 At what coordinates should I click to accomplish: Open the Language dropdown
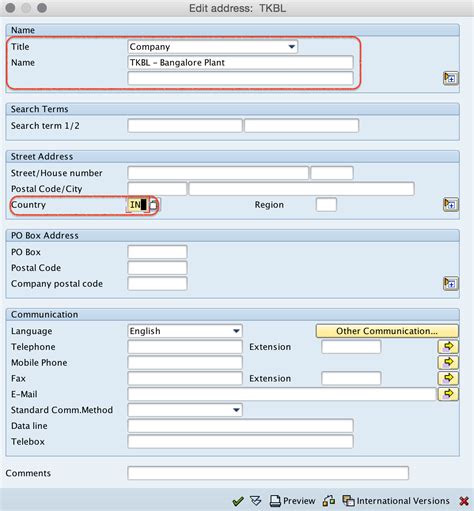coord(236,331)
